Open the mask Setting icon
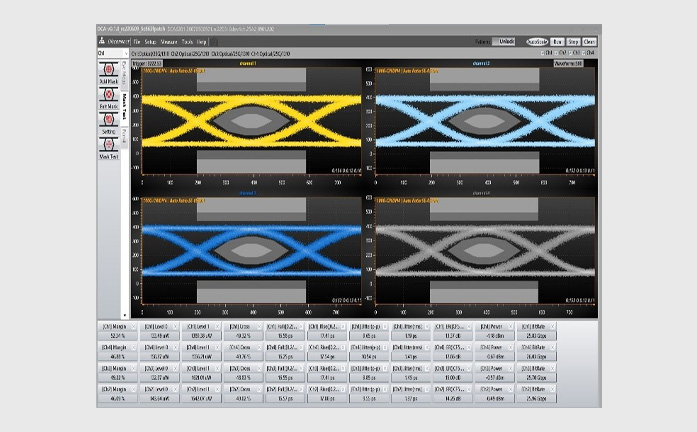The image size is (697, 432). 108,119
